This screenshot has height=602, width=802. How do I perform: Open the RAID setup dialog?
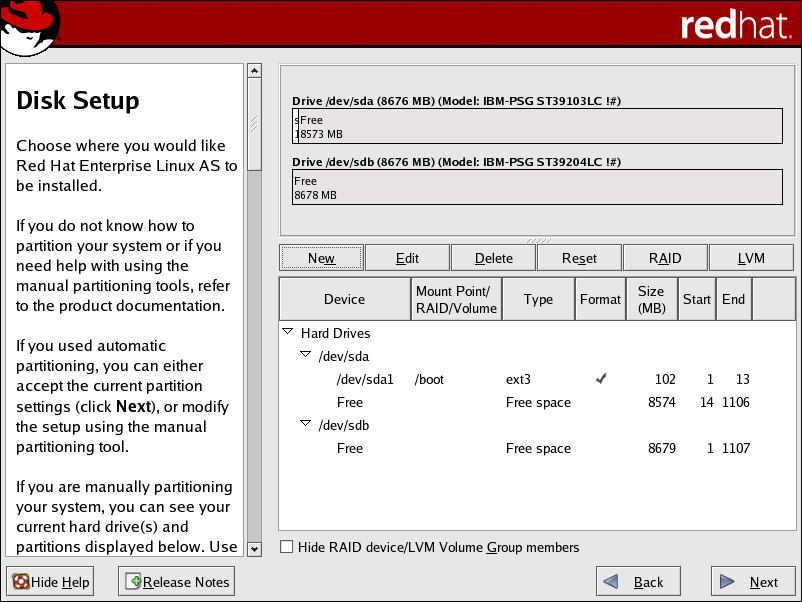tap(665, 257)
